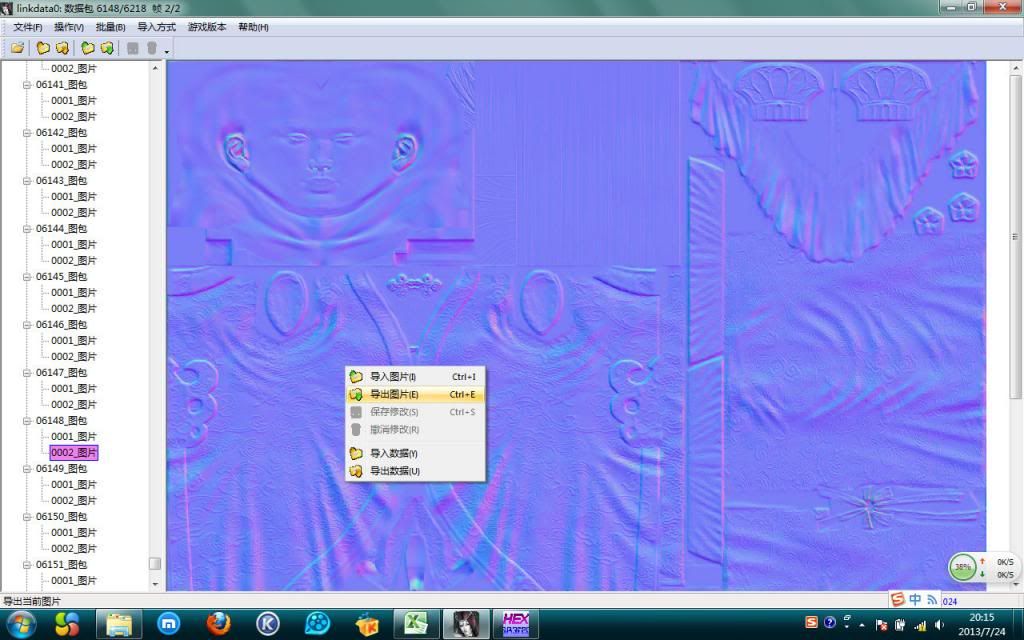Viewport: 1024px width, 640px height.
Task: Open the 游戏版本 menu
Action: [x=207, y=27]
